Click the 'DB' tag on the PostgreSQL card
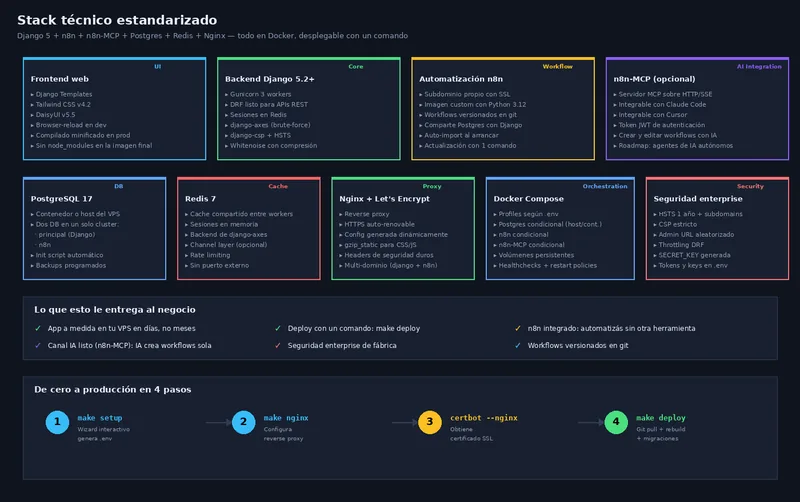 pos(118,186)
